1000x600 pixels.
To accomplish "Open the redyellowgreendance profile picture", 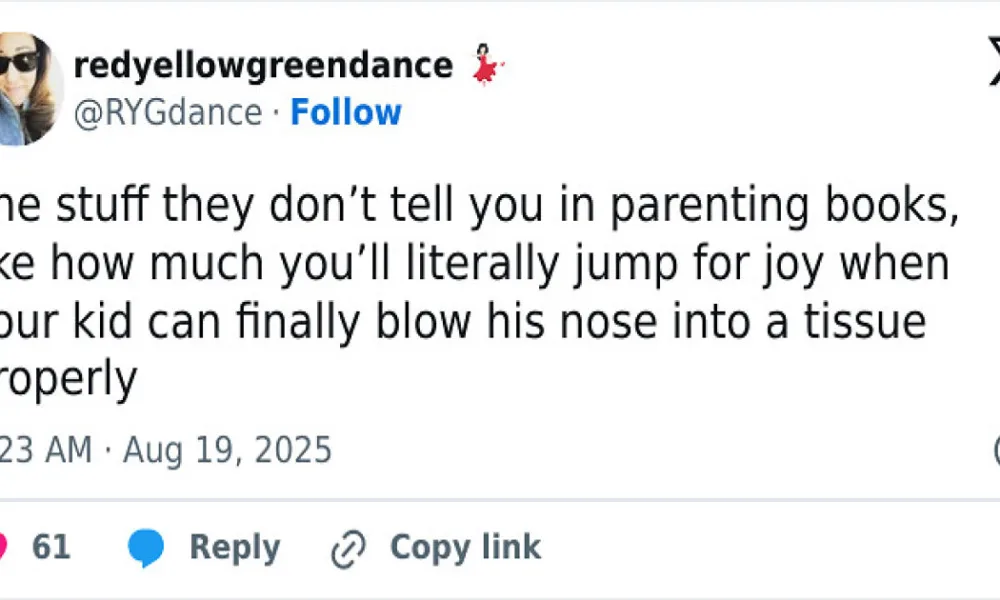I will pos(28,88).
